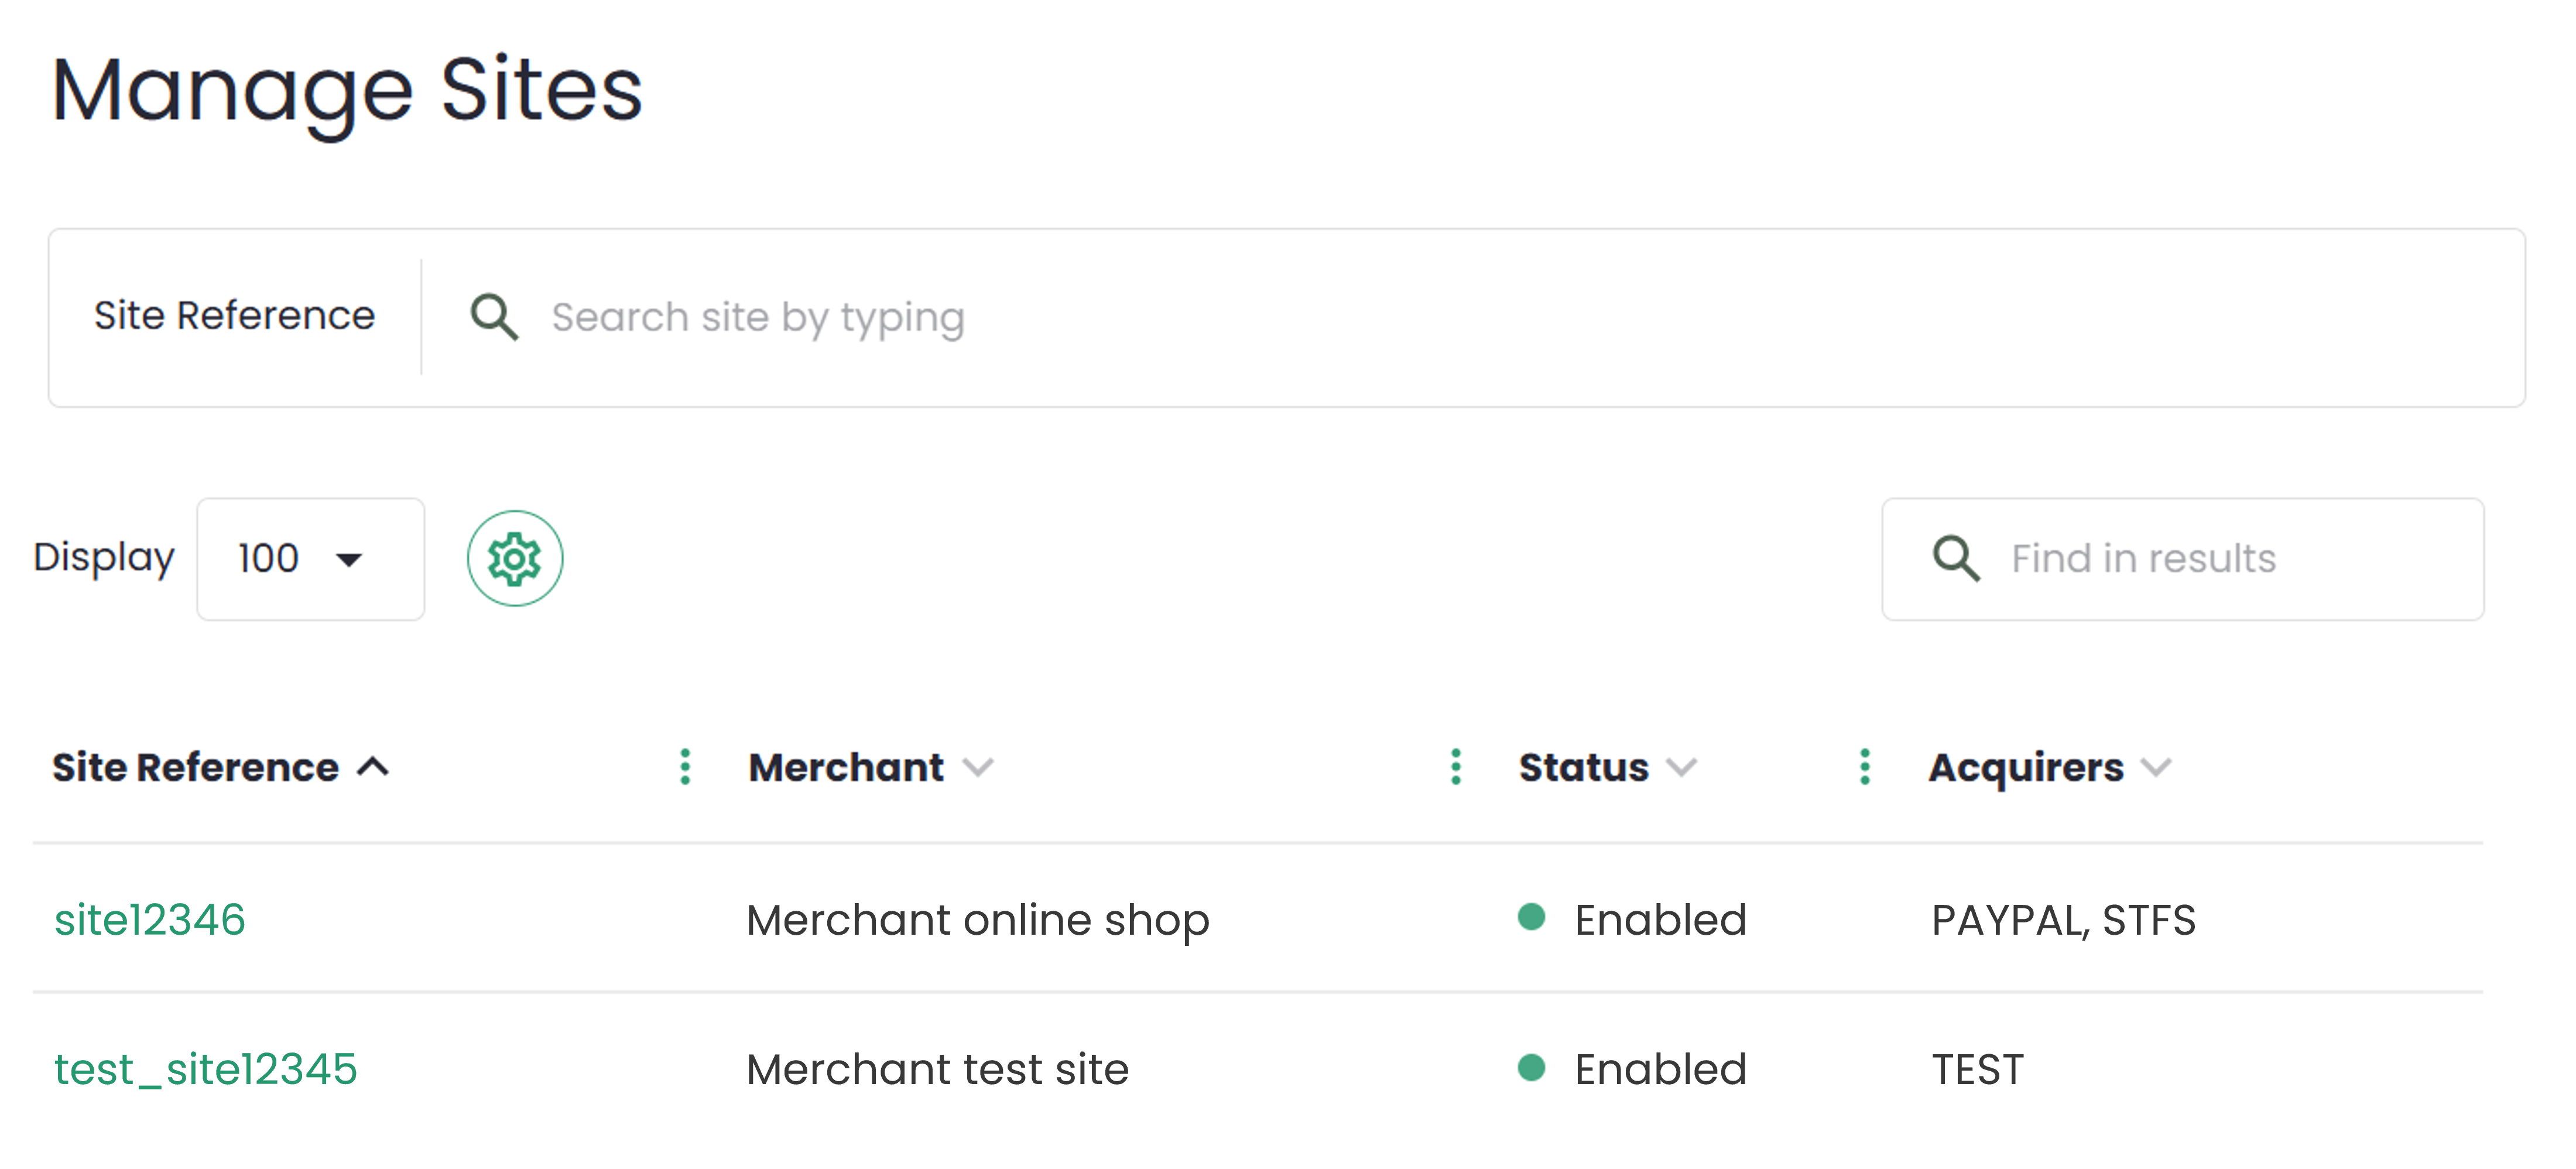2576x1169 pixels.
Task: Sort by Status column chevron
Action: tap(1682, 768)
